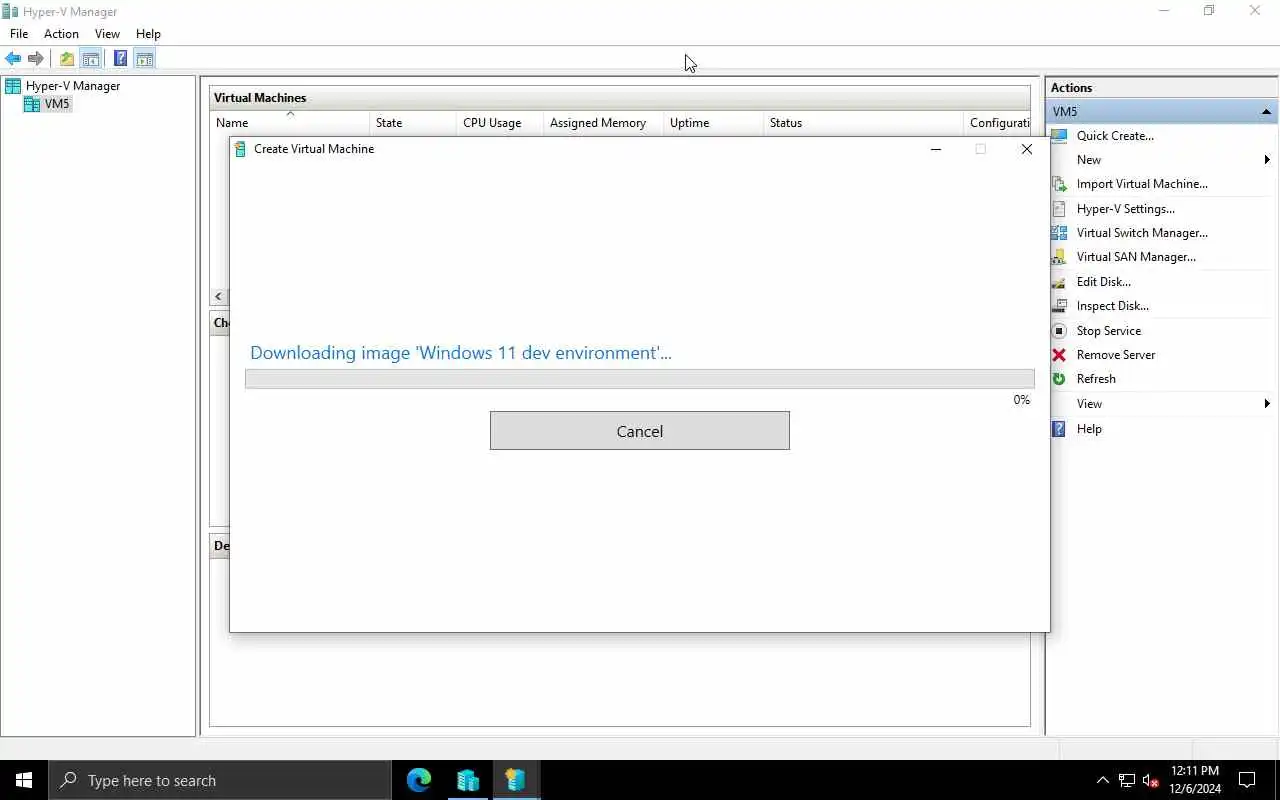The width and height of the screenshot is (1280, 800).
Task: Click Stop Service action
Action: click(1109, 331)
